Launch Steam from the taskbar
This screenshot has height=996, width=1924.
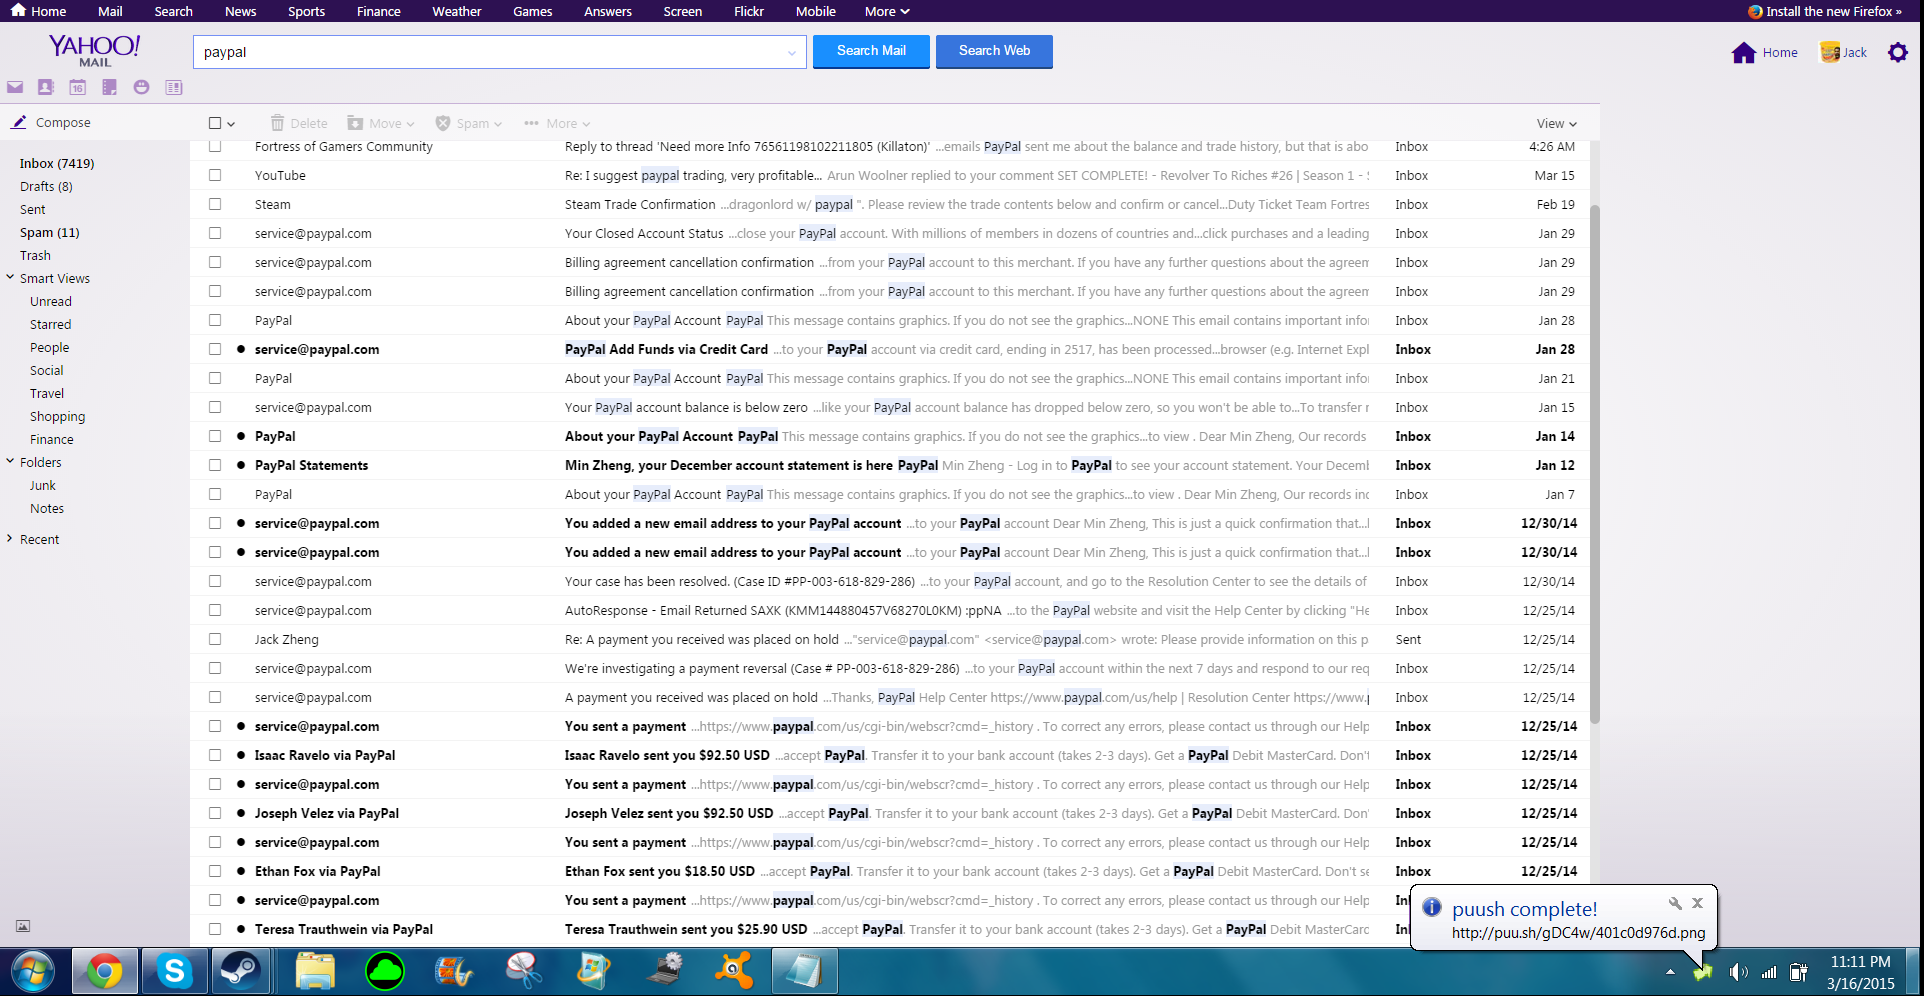pyautogui.click(x=240, y=971)
